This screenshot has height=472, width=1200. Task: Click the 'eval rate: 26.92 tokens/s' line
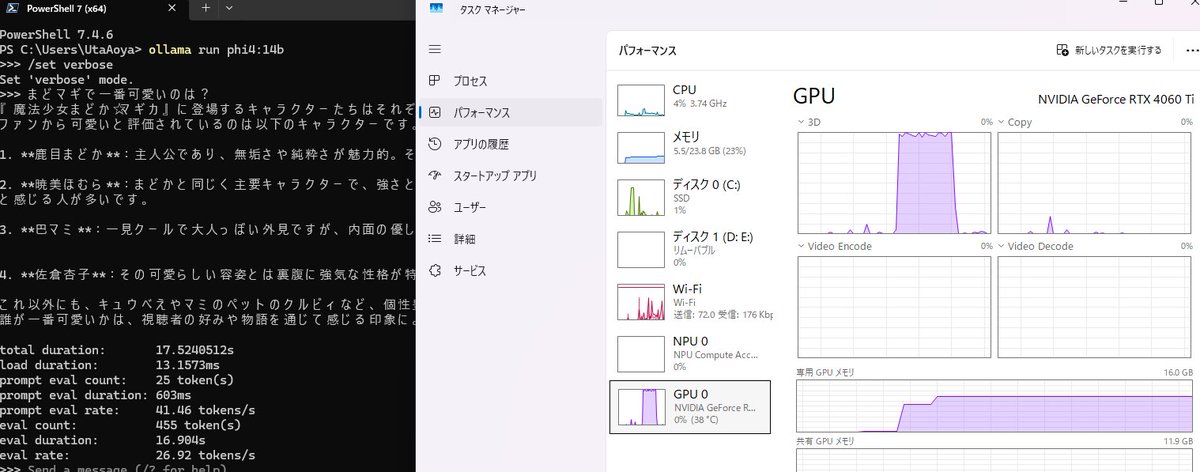127,455
